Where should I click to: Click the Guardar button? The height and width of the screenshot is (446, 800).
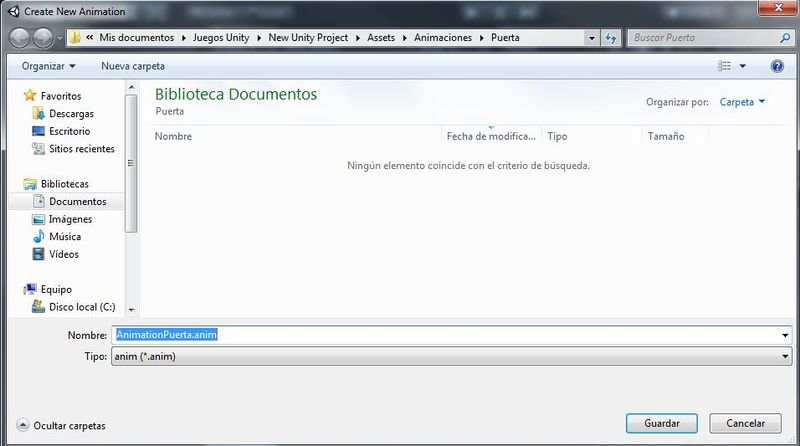[x=662, y=424]
